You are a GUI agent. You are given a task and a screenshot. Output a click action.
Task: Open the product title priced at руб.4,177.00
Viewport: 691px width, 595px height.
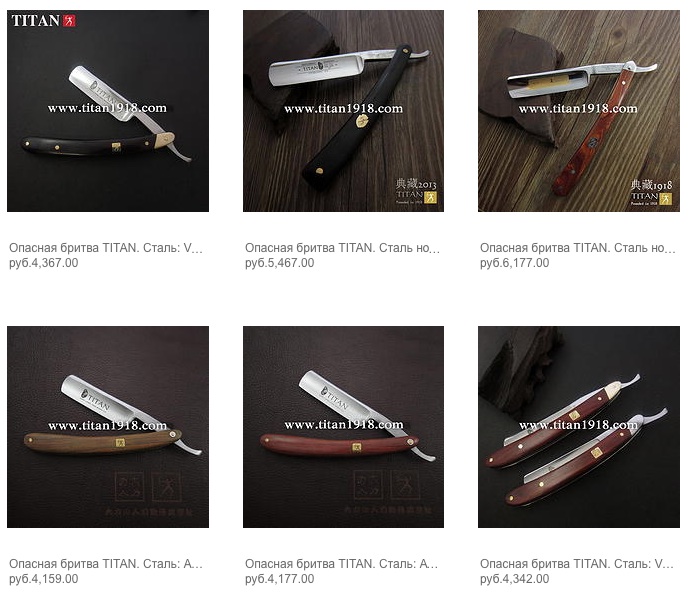pyautogui.click(x=342, y=564)
